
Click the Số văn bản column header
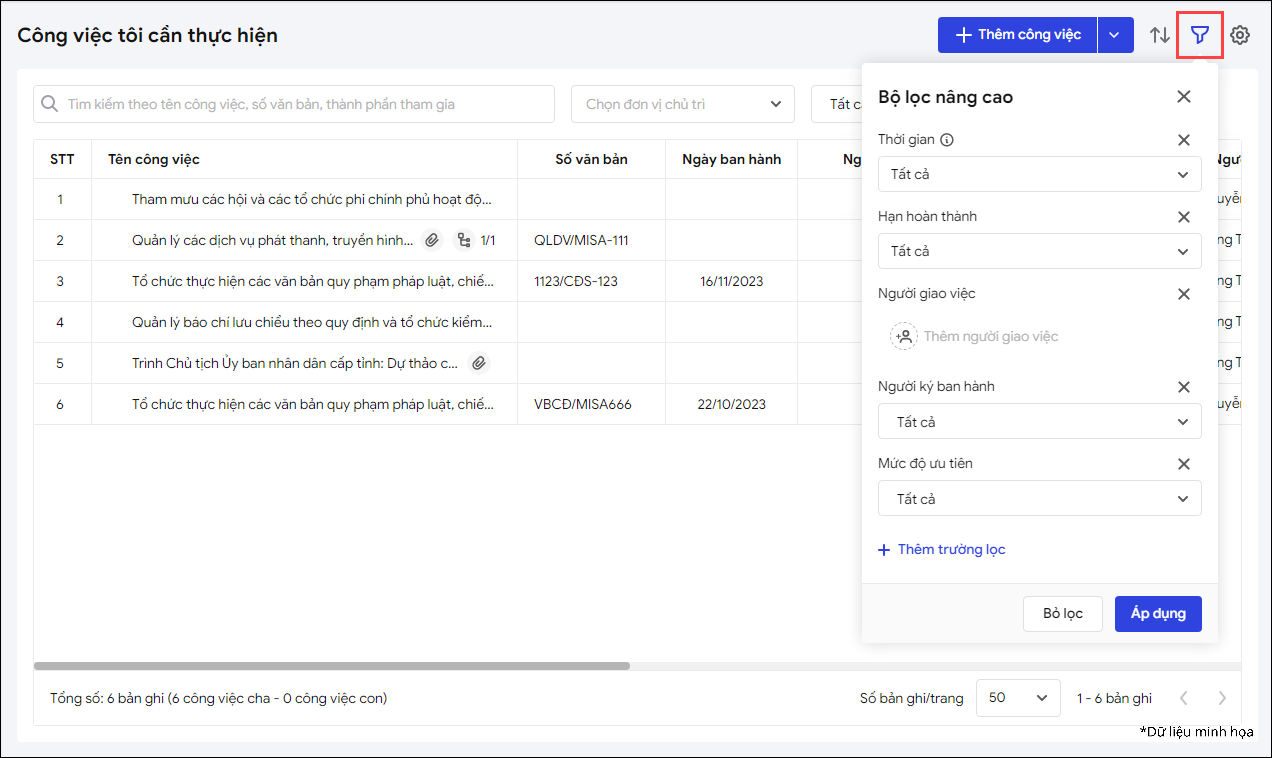(x=592, y=159)
